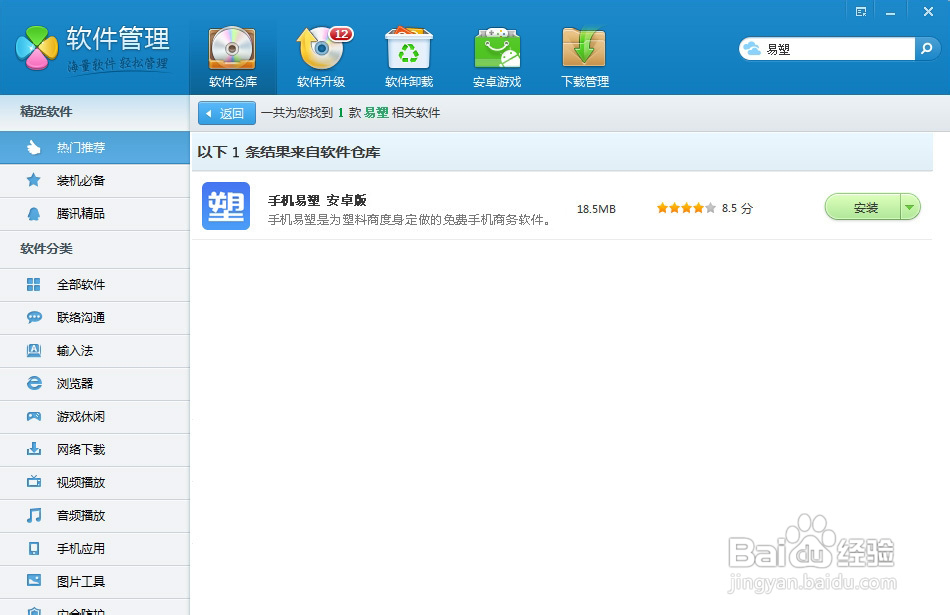Open the 游戏休闲 category
The height and width of the screenshot is (615, 950).
point(95,417)
